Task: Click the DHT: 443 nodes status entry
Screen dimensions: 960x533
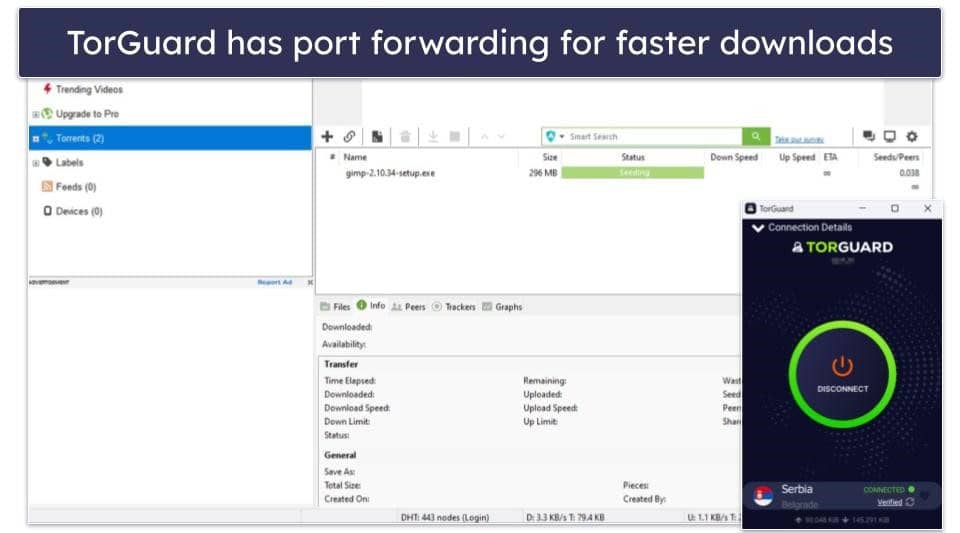Action: pyautogui.click(x=444, y=517)
